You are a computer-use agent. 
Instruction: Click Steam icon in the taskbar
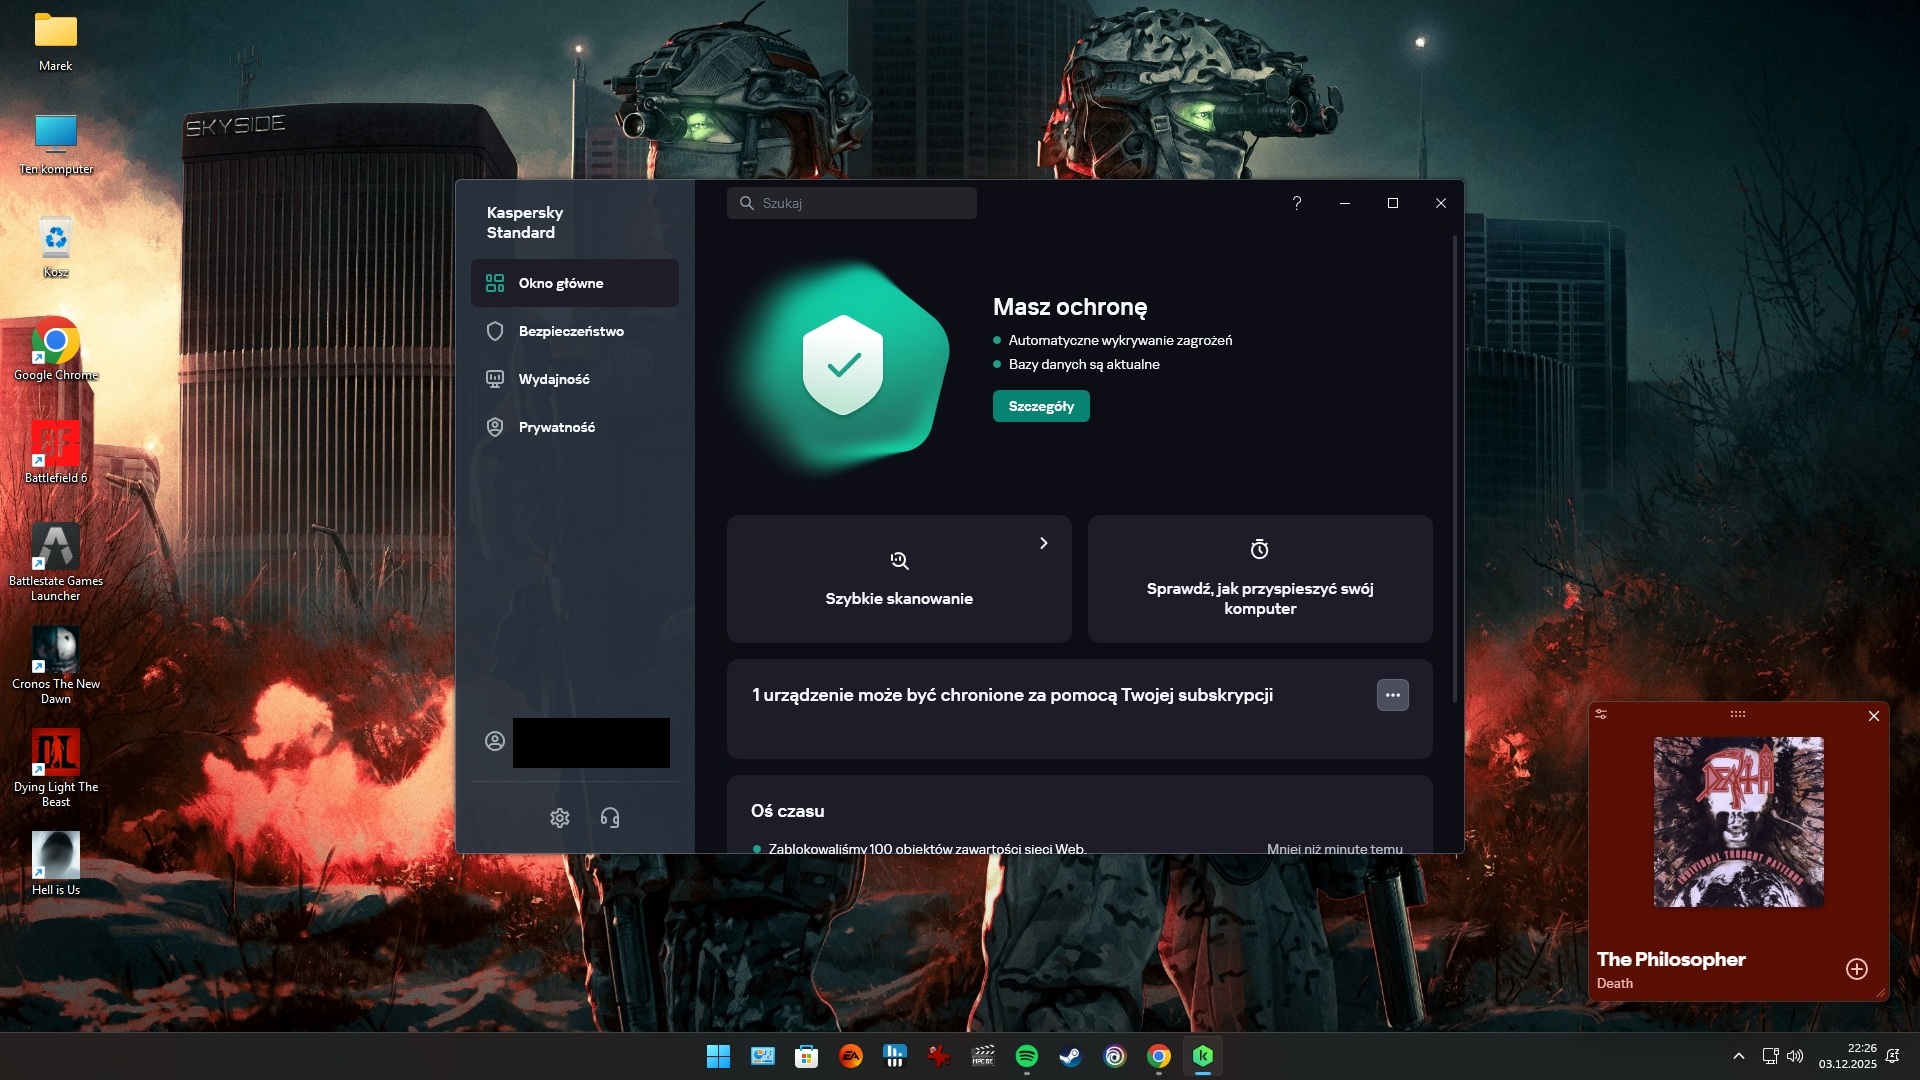[x=1070, y=1056]
